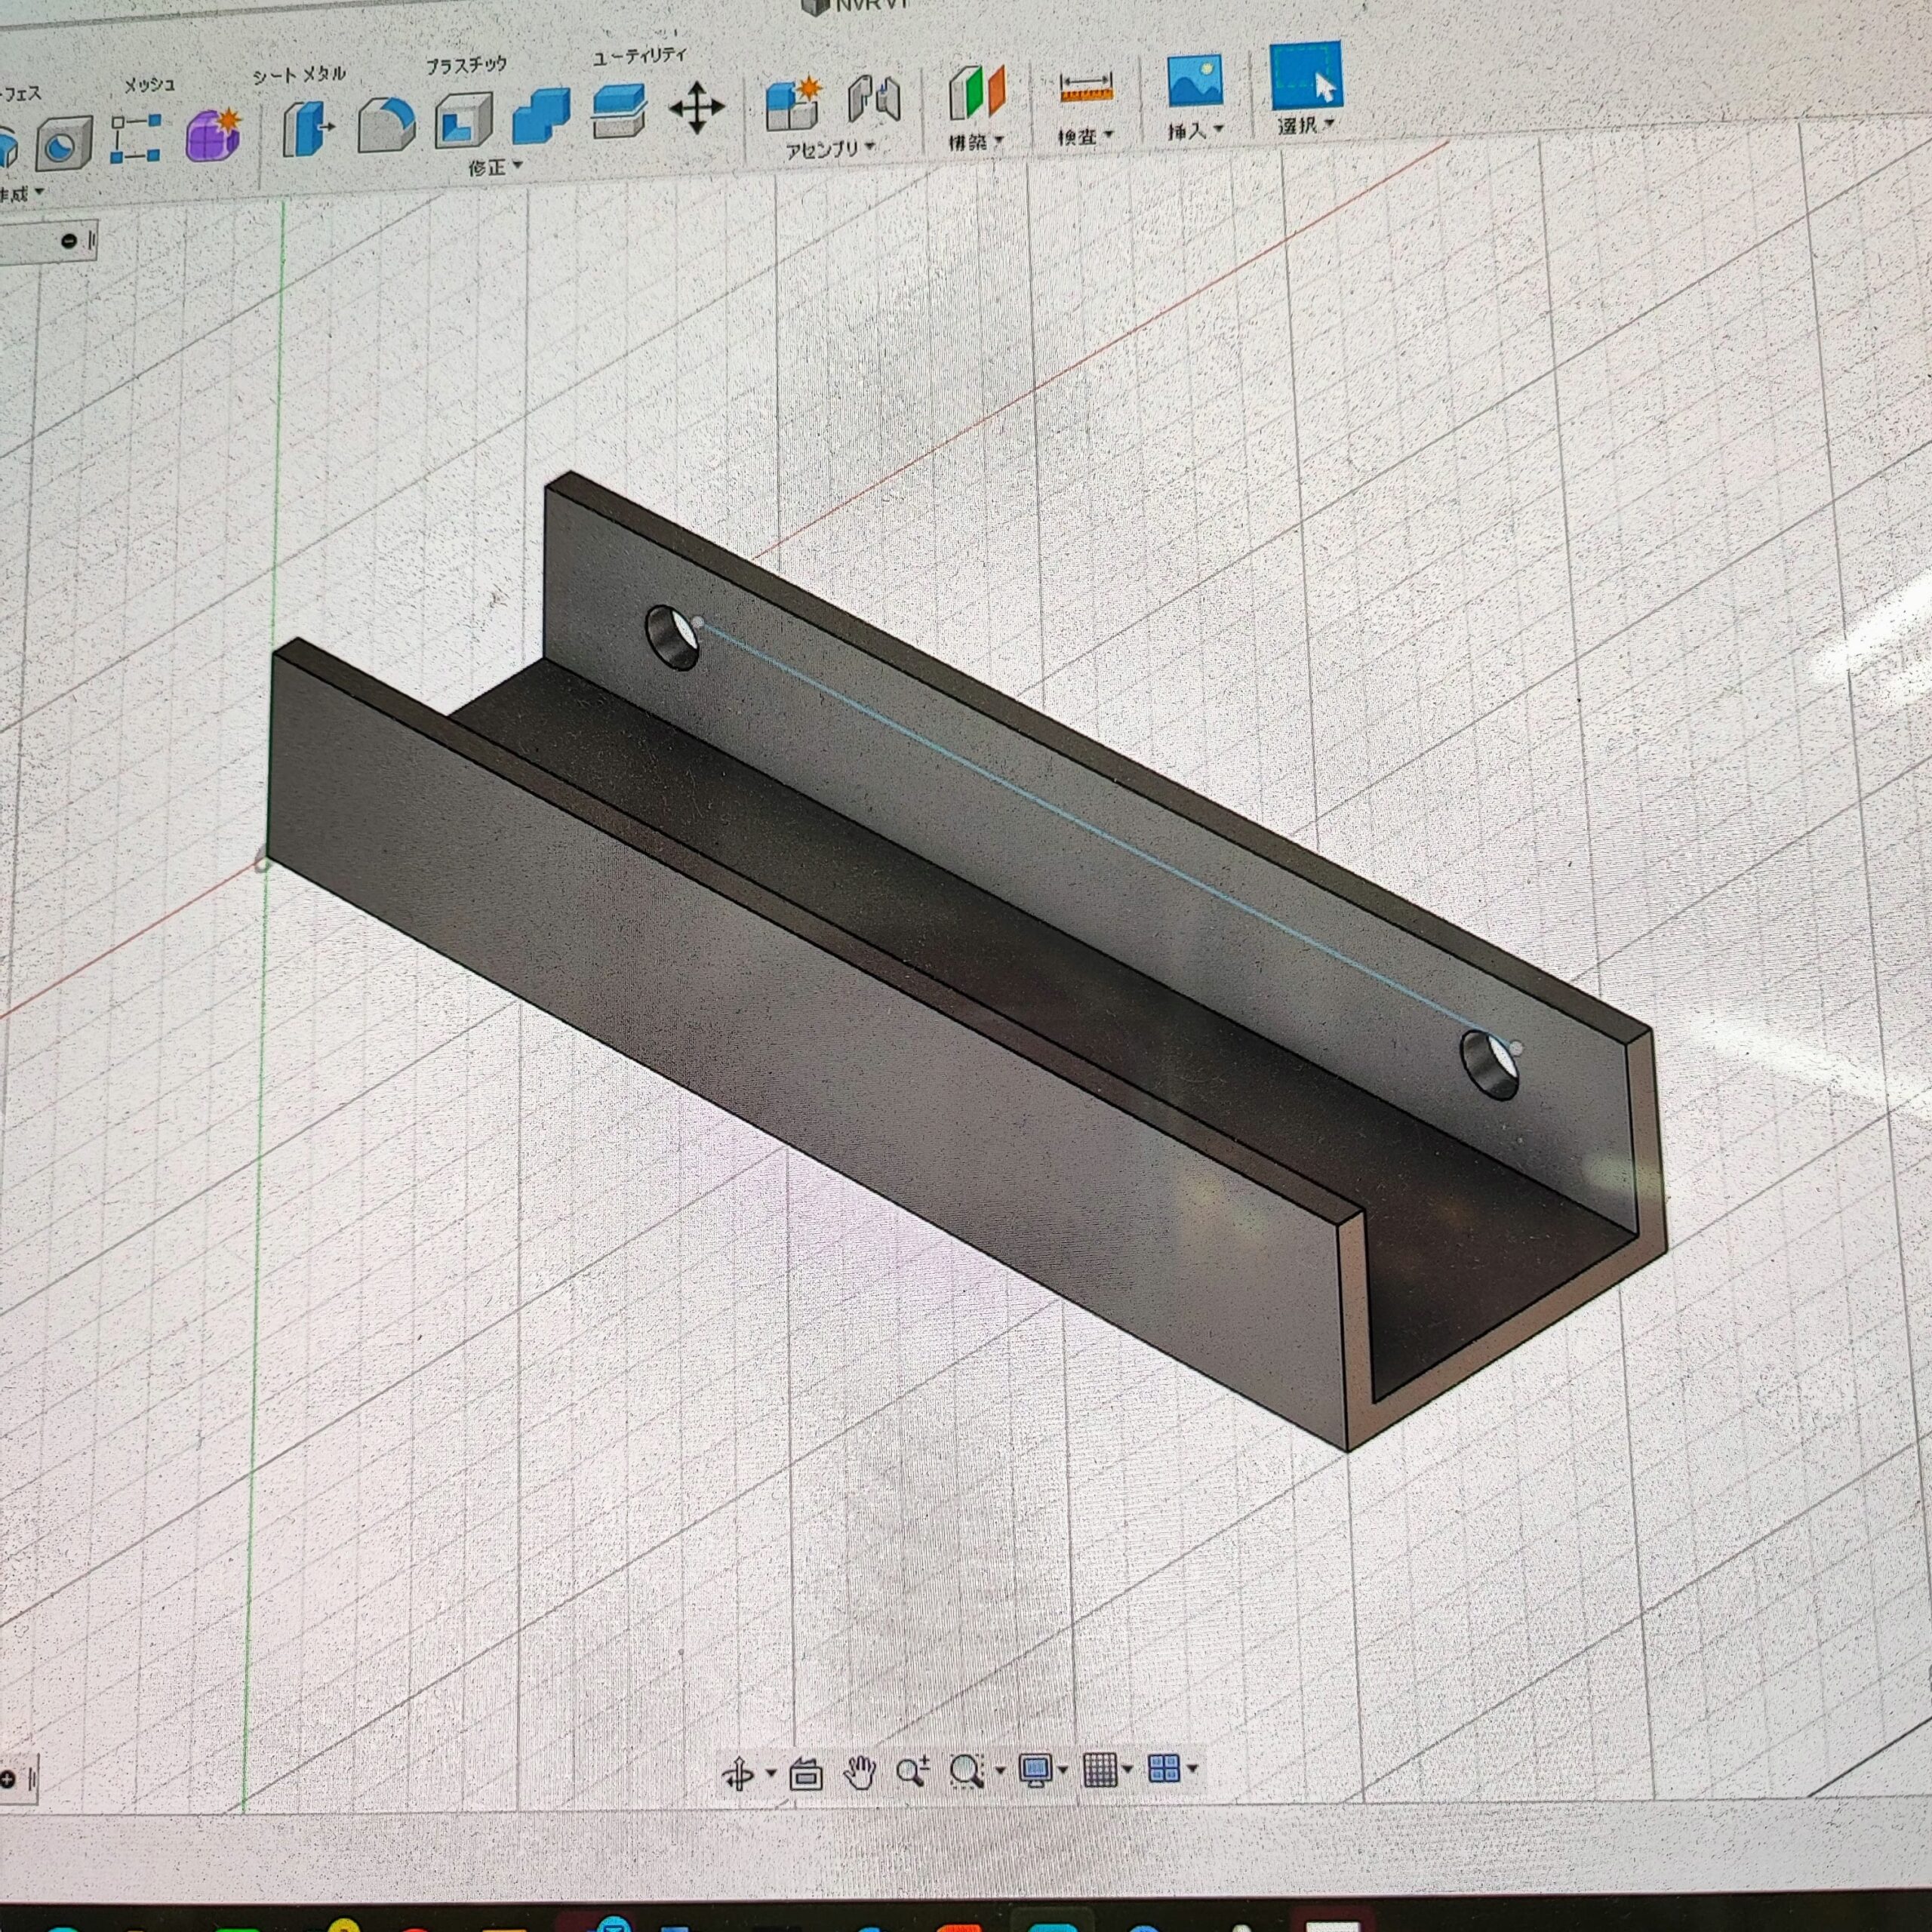Screen dimensions: 1932x1932
Task: Click the Orbit navigation icon
Action: pyautogui.click(x=738, y=1774)
